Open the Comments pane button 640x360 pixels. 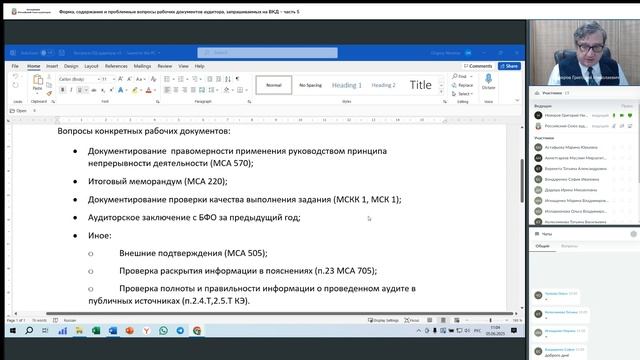tap(478, 66)
